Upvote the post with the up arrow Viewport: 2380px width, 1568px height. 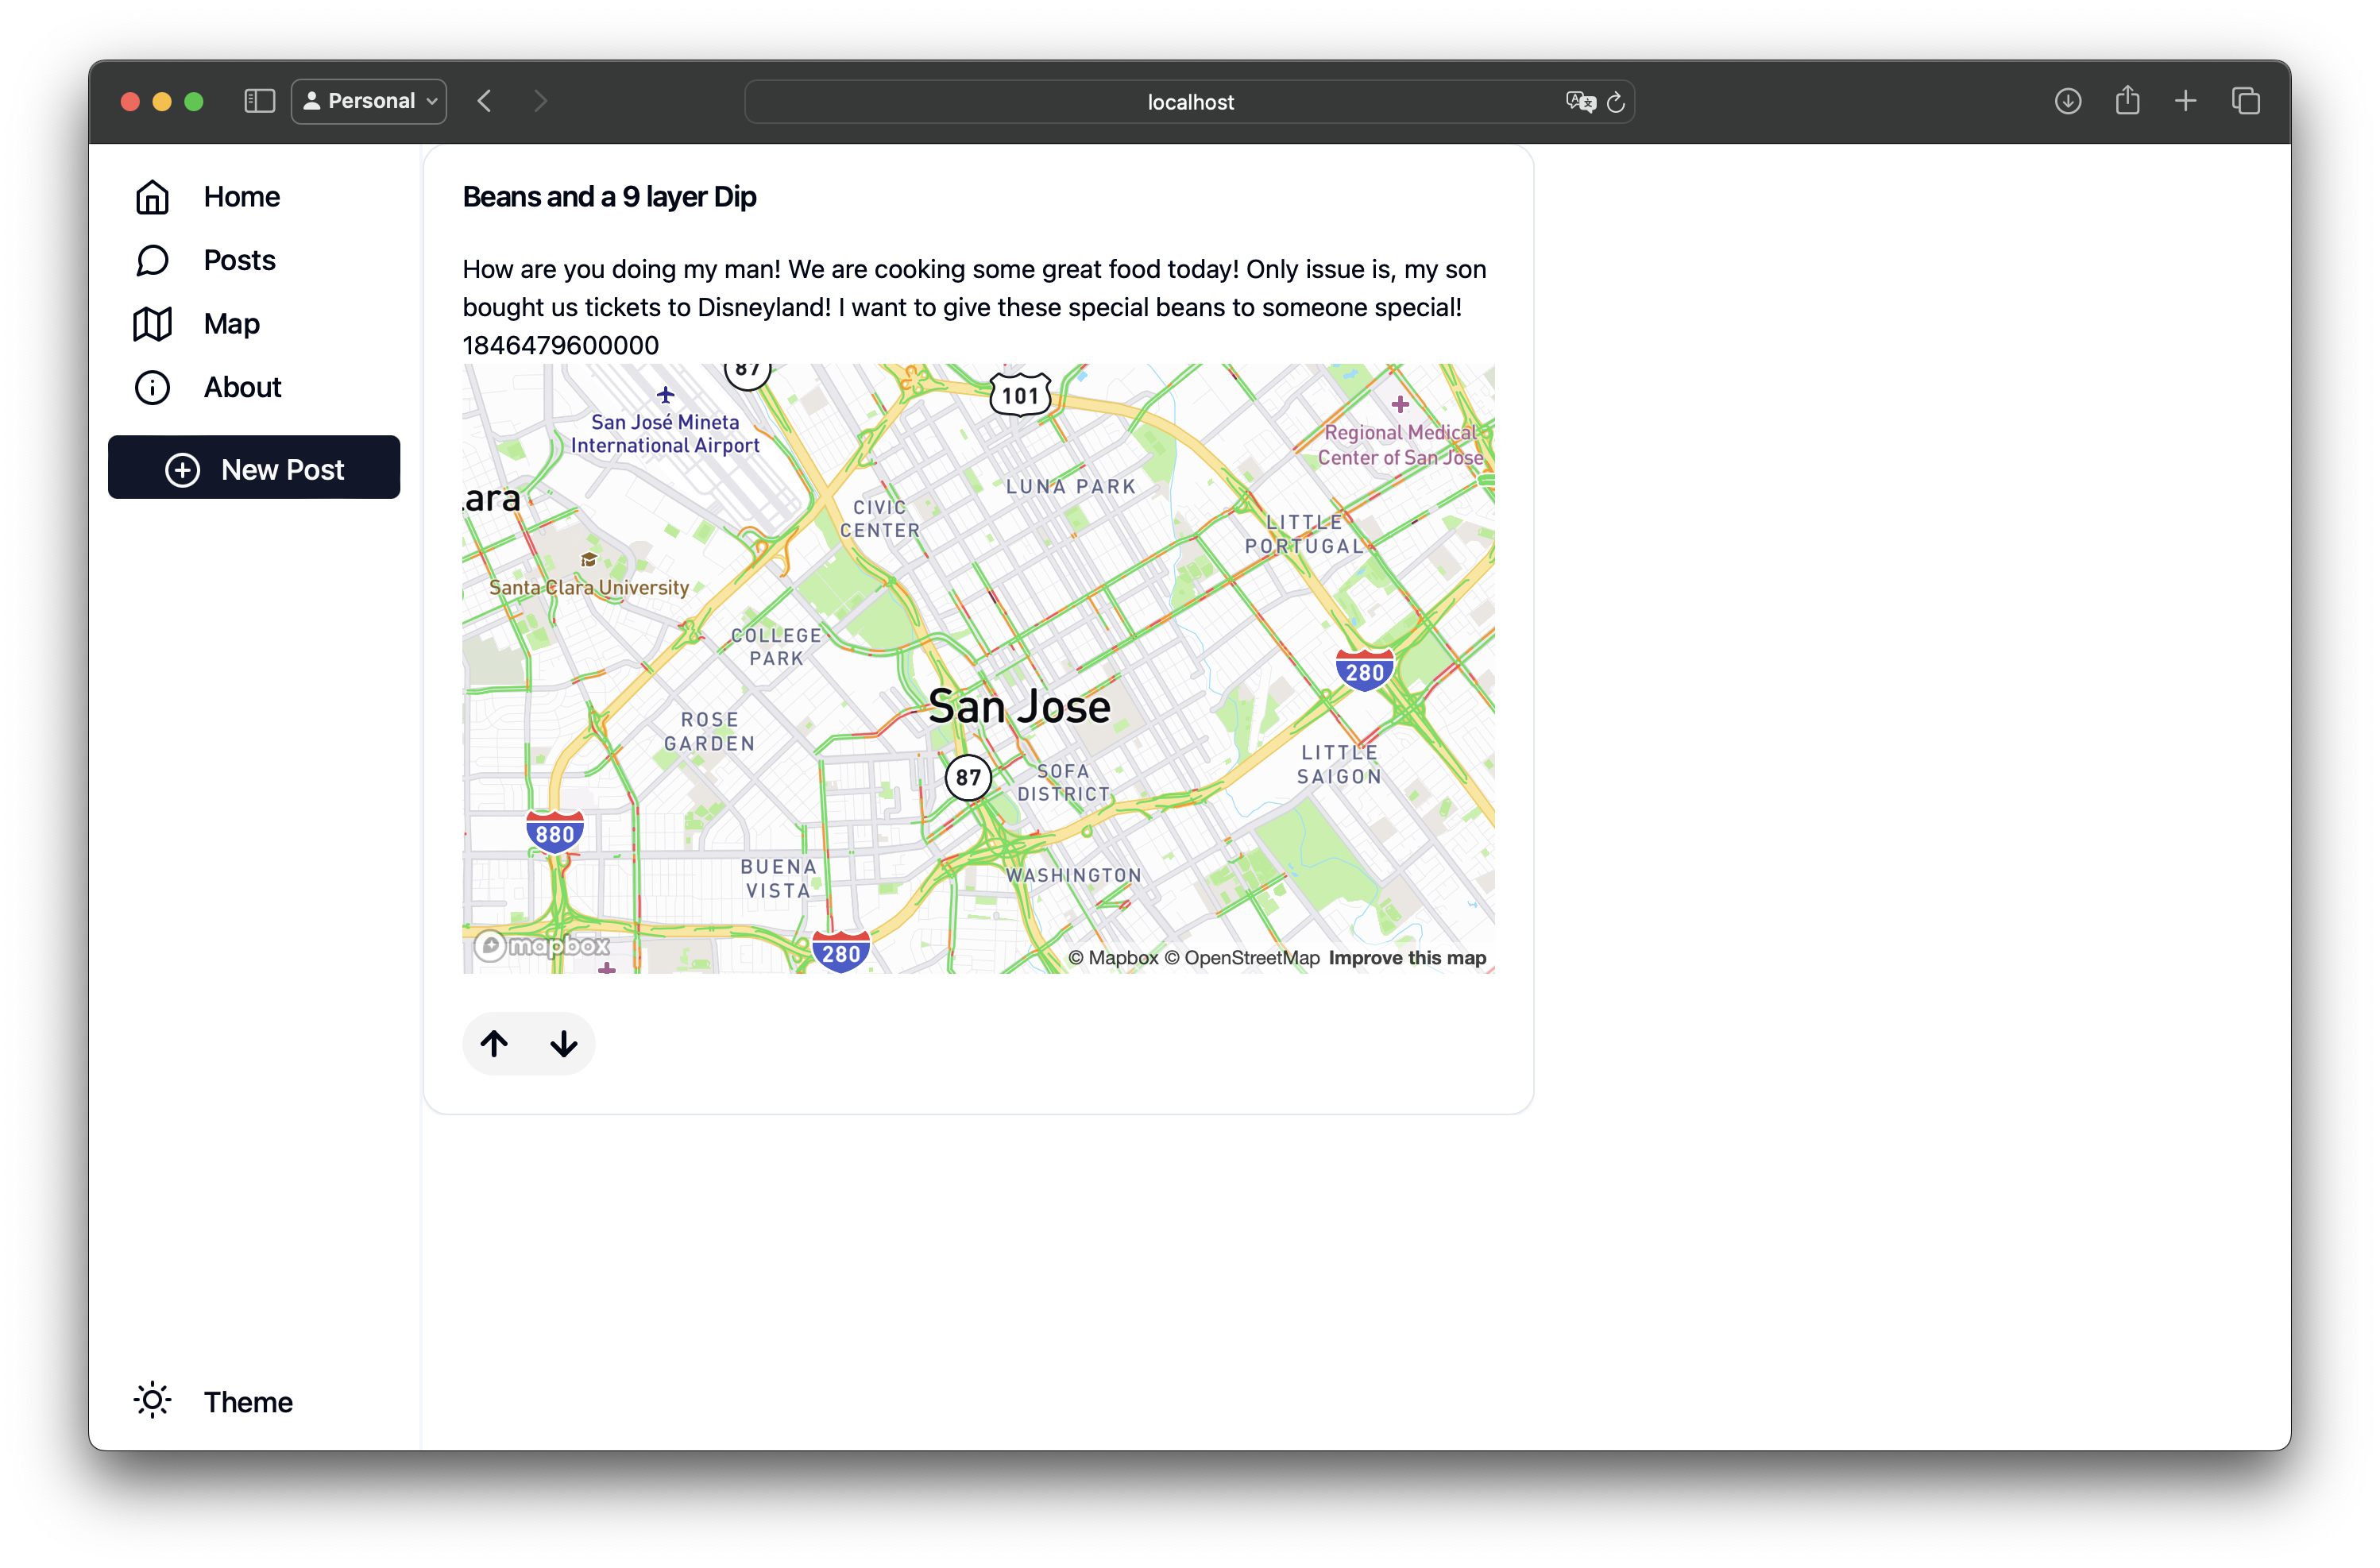coord(494,1044)
